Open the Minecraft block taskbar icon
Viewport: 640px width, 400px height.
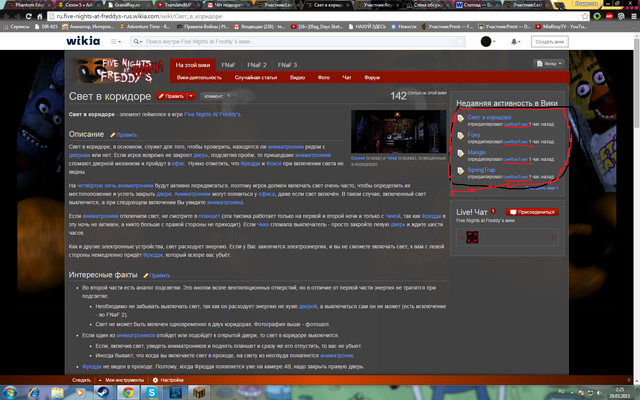tap(200, 393)
